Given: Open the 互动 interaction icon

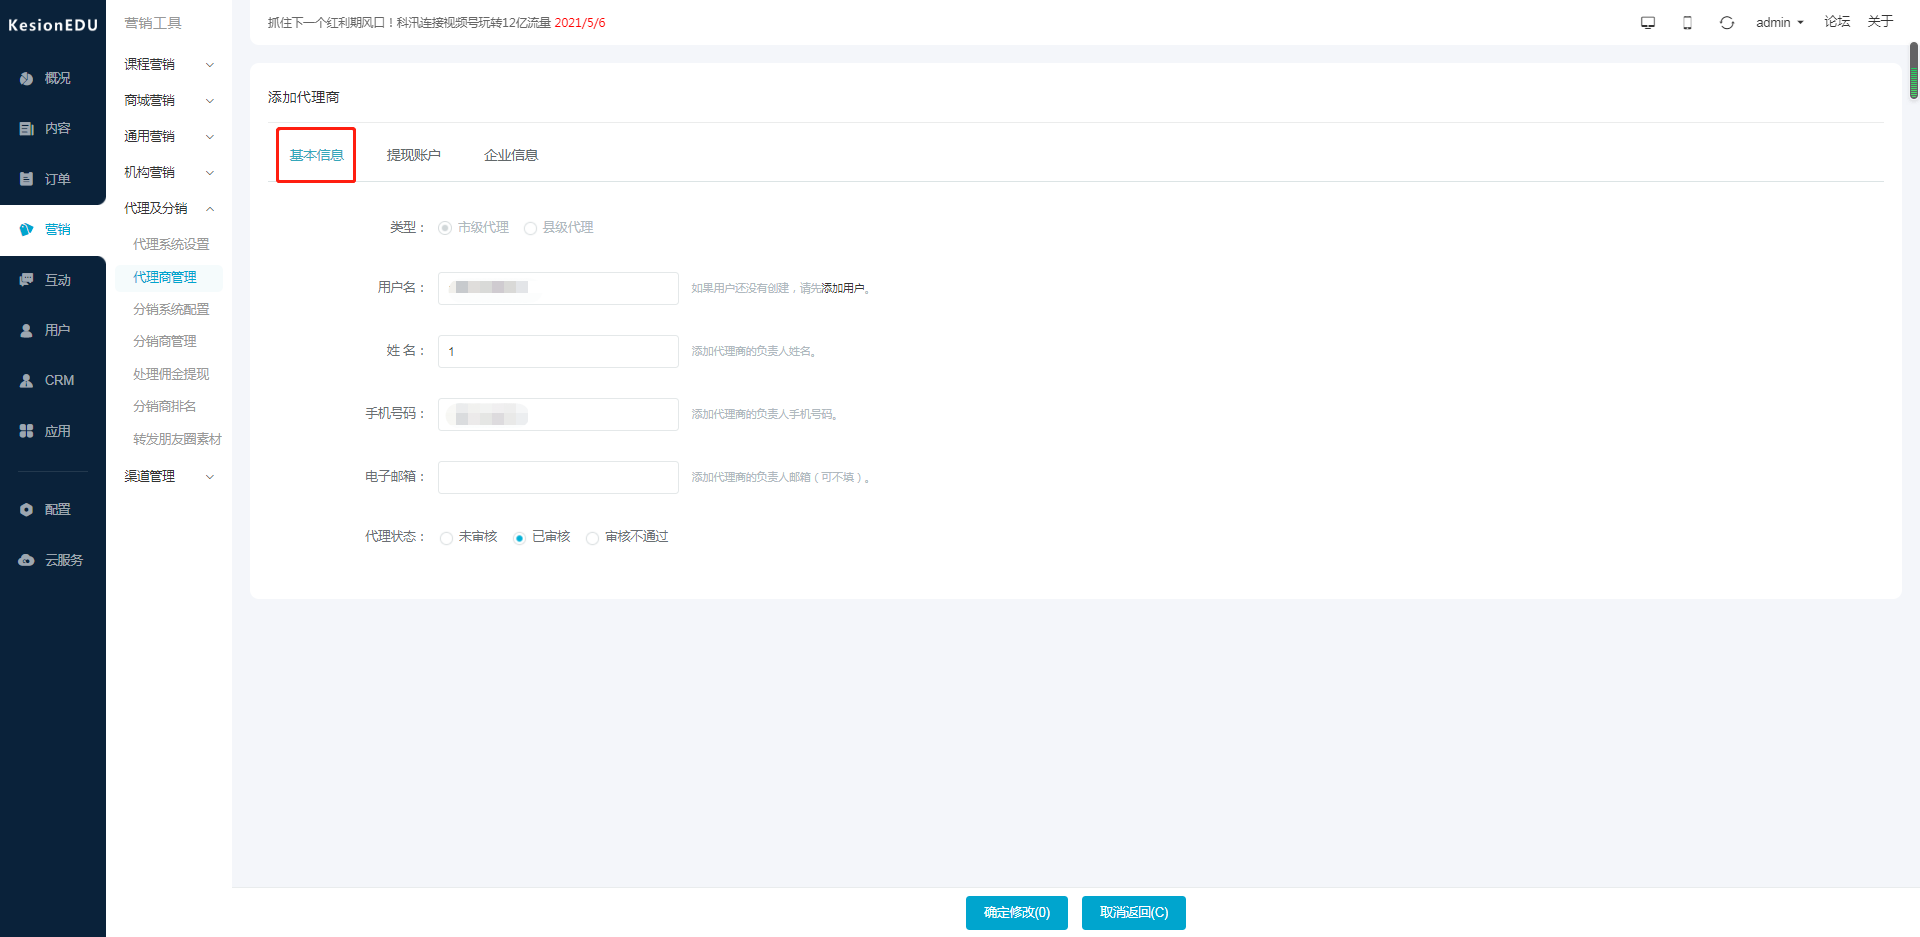Looking at the screenshot, I should pos(26,280).
